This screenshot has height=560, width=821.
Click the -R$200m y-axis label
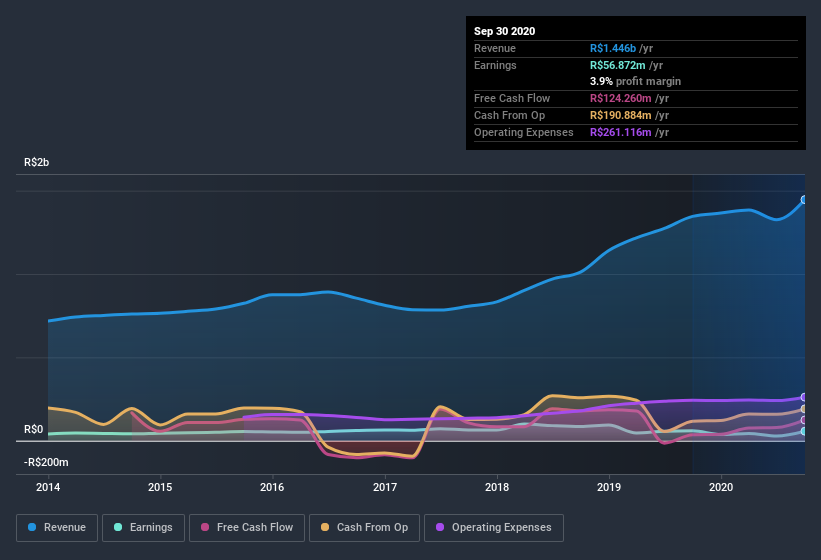point(46,462)
